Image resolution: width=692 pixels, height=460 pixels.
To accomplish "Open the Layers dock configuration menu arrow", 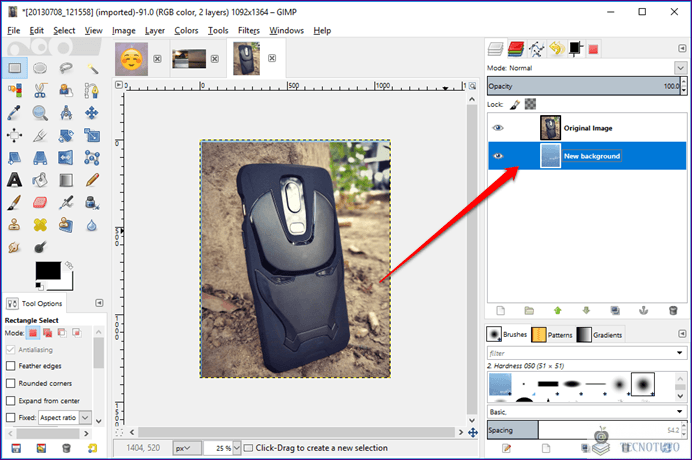I will pos(682,48).
